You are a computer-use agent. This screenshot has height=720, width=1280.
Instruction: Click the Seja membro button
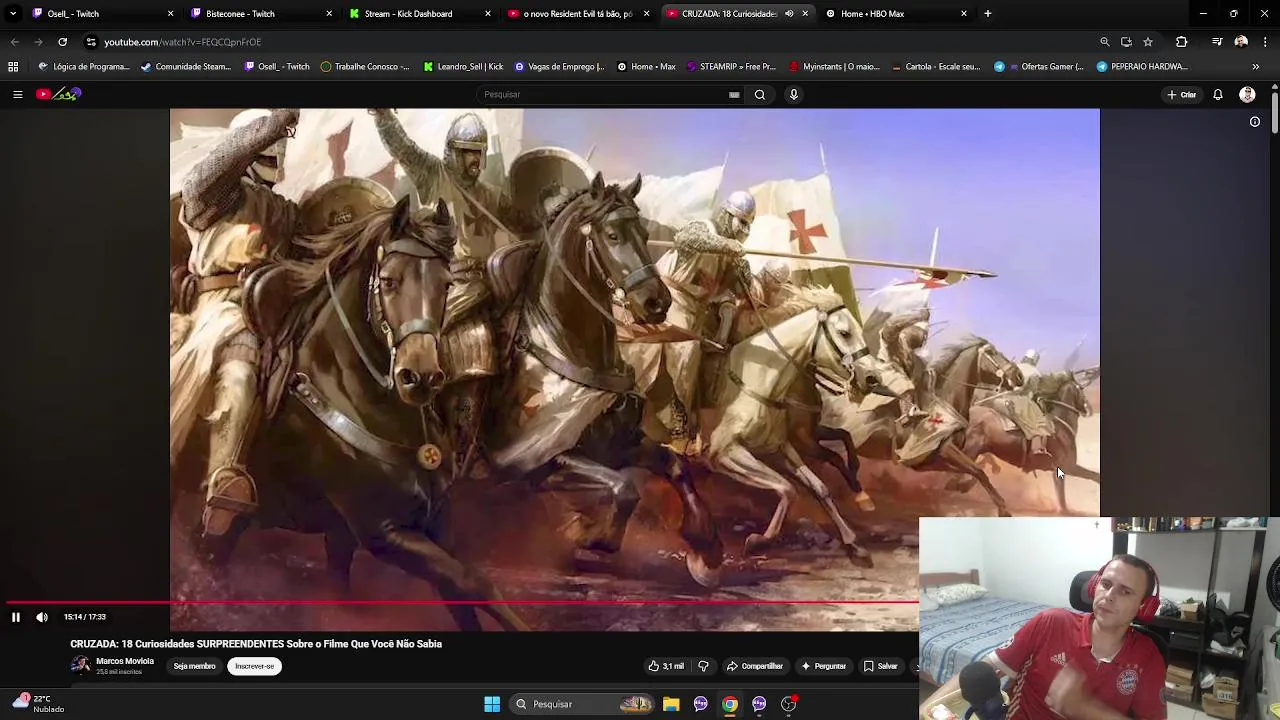coord(194,666)
